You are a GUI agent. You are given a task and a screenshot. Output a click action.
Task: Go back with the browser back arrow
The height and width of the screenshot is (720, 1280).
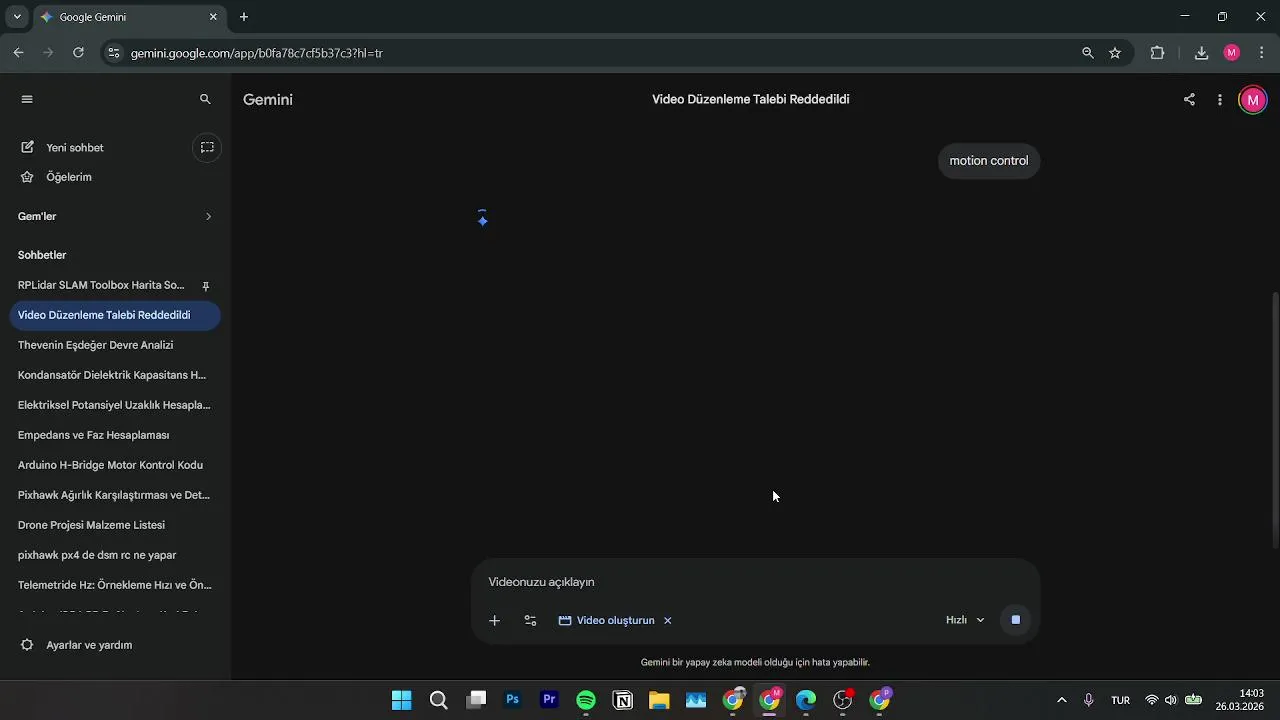(x=18, y=53)
